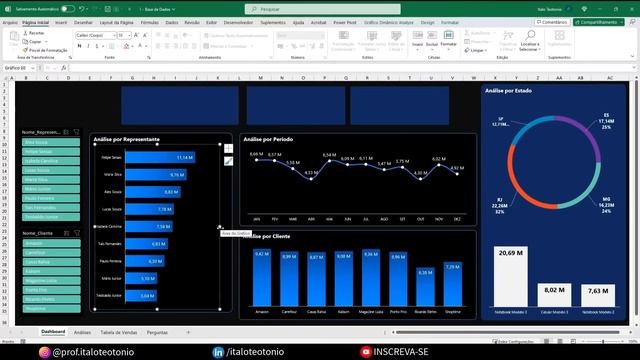Click the page layout view icon in status bar
This screenshot has width=640, height=360.
pos(560,341)
